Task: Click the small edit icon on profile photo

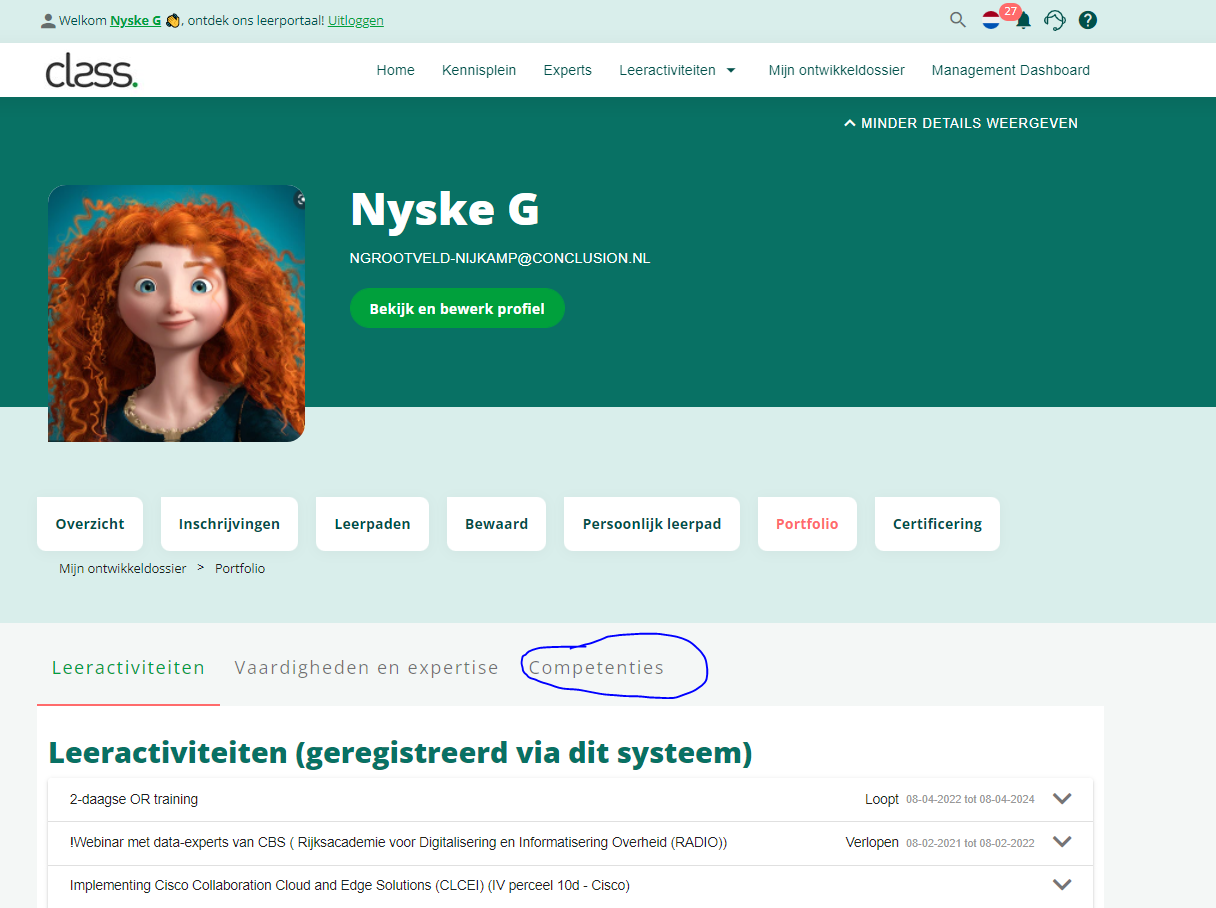Action: tap(299, 200)
